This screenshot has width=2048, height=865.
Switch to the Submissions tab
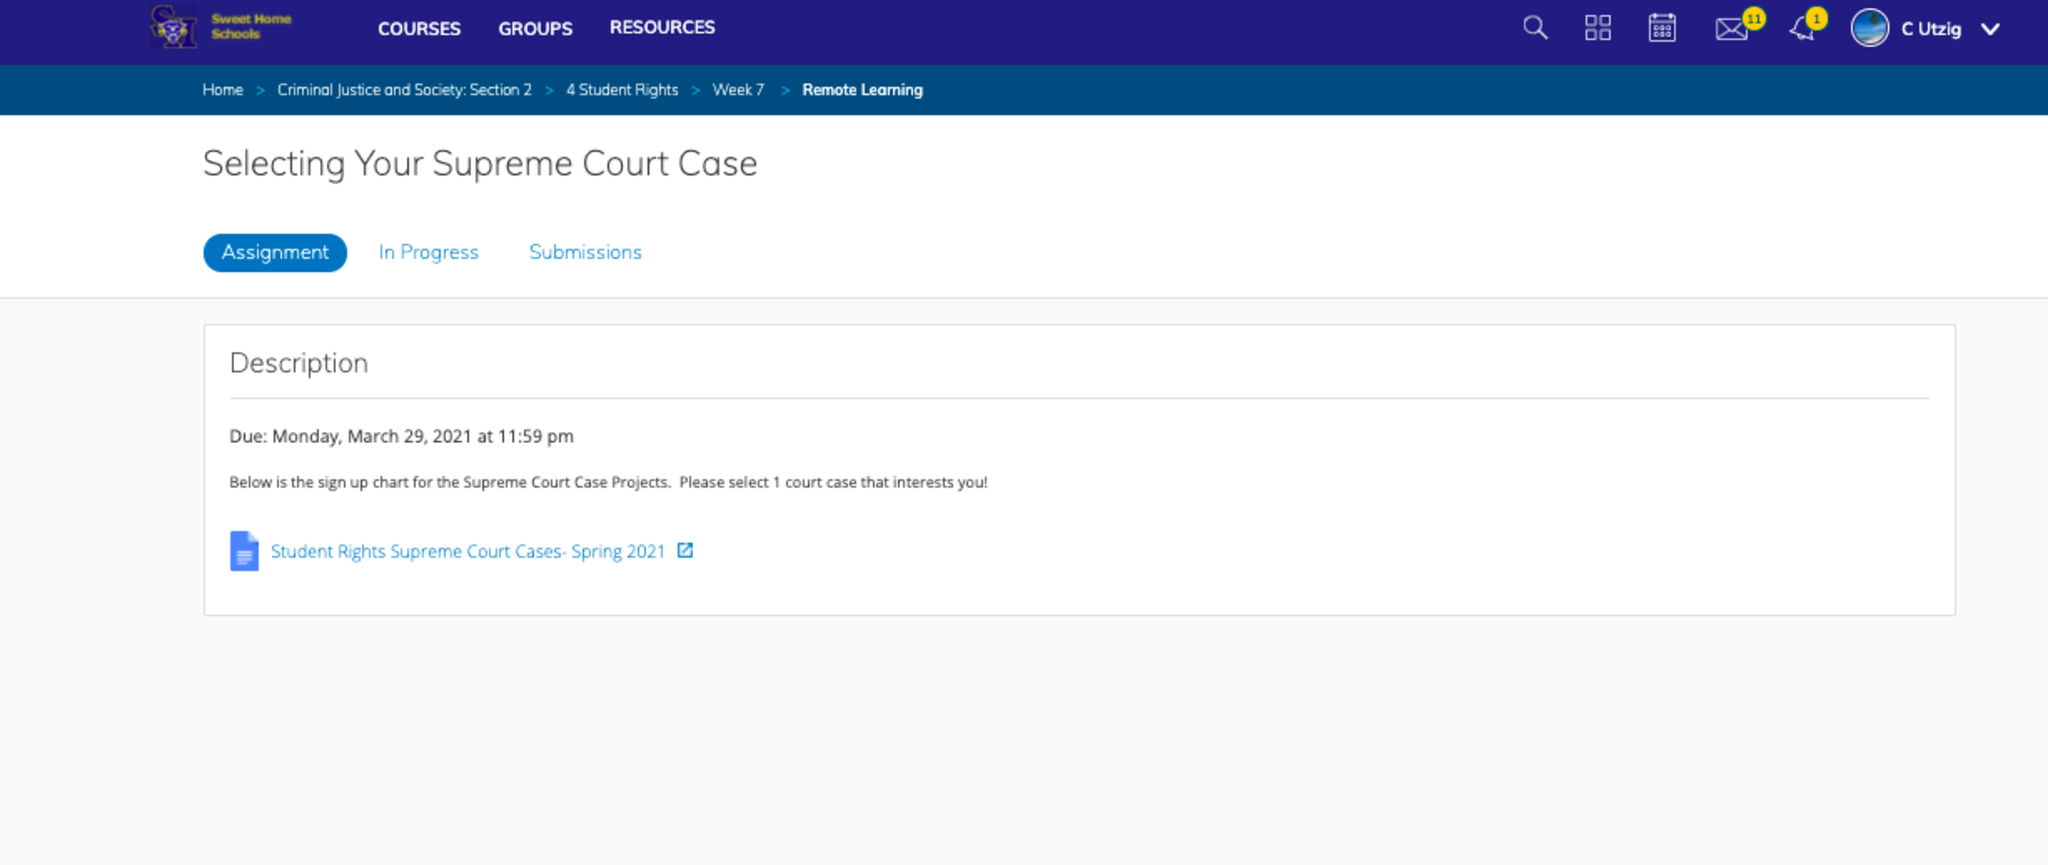coord(585,252)
